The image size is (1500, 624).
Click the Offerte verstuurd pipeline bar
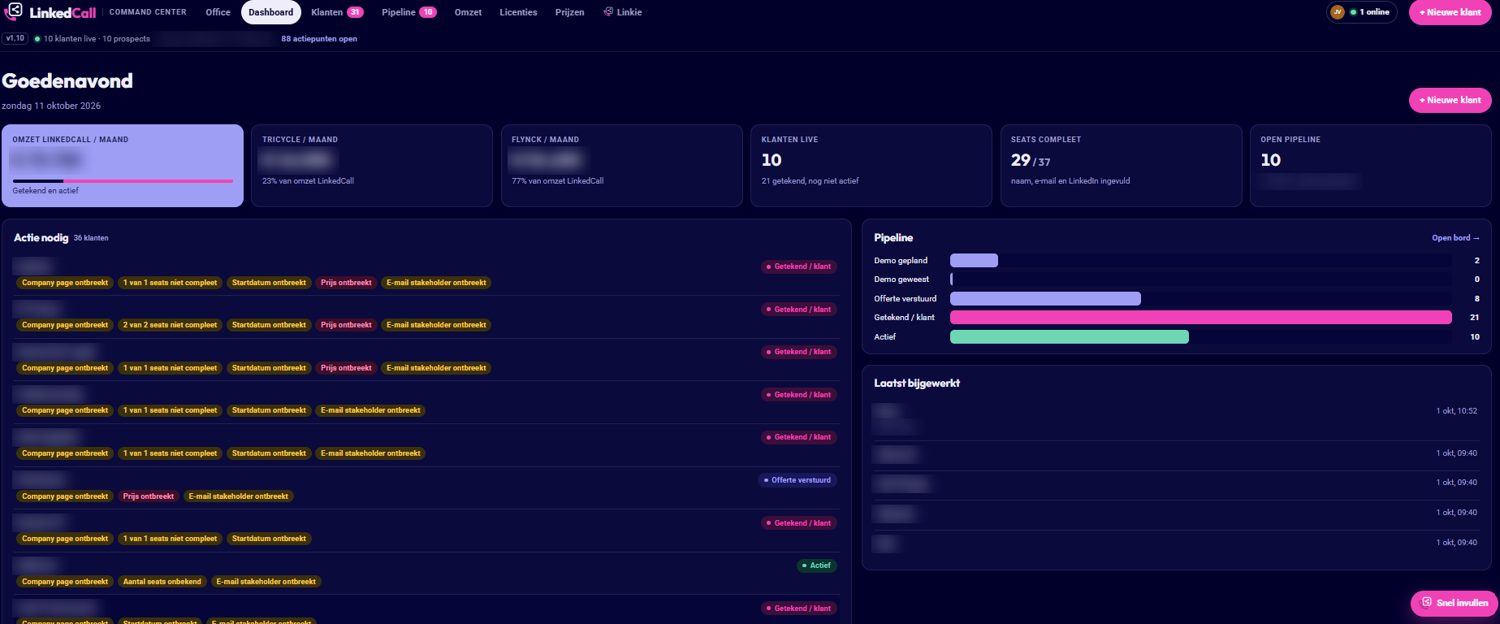click(1045, 298)
